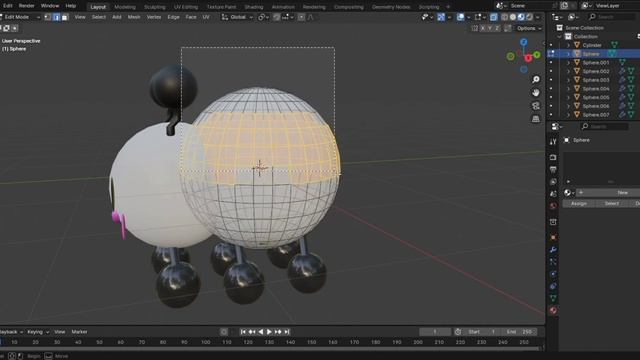Screen dimensions: 640x360
Task: Open the Physics properties tab icon
Action: point(553,274)
